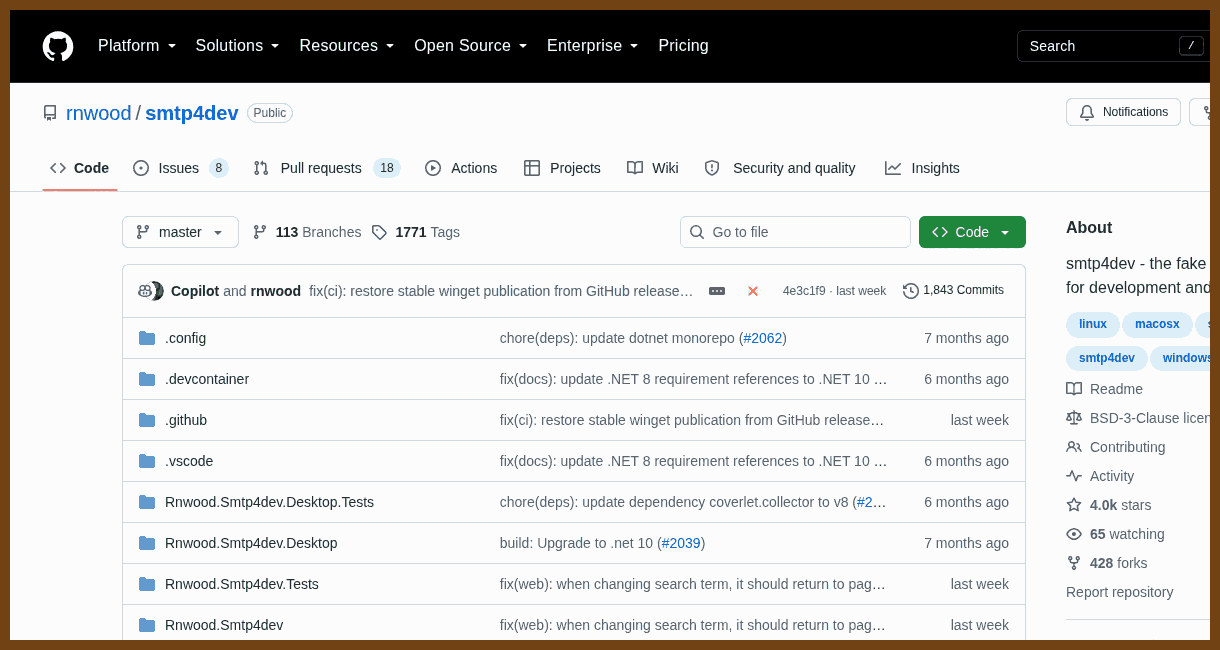The image size is (1220, 650).
Task: Click the magnifier icon in Go to file
Action: pos(697,232)
